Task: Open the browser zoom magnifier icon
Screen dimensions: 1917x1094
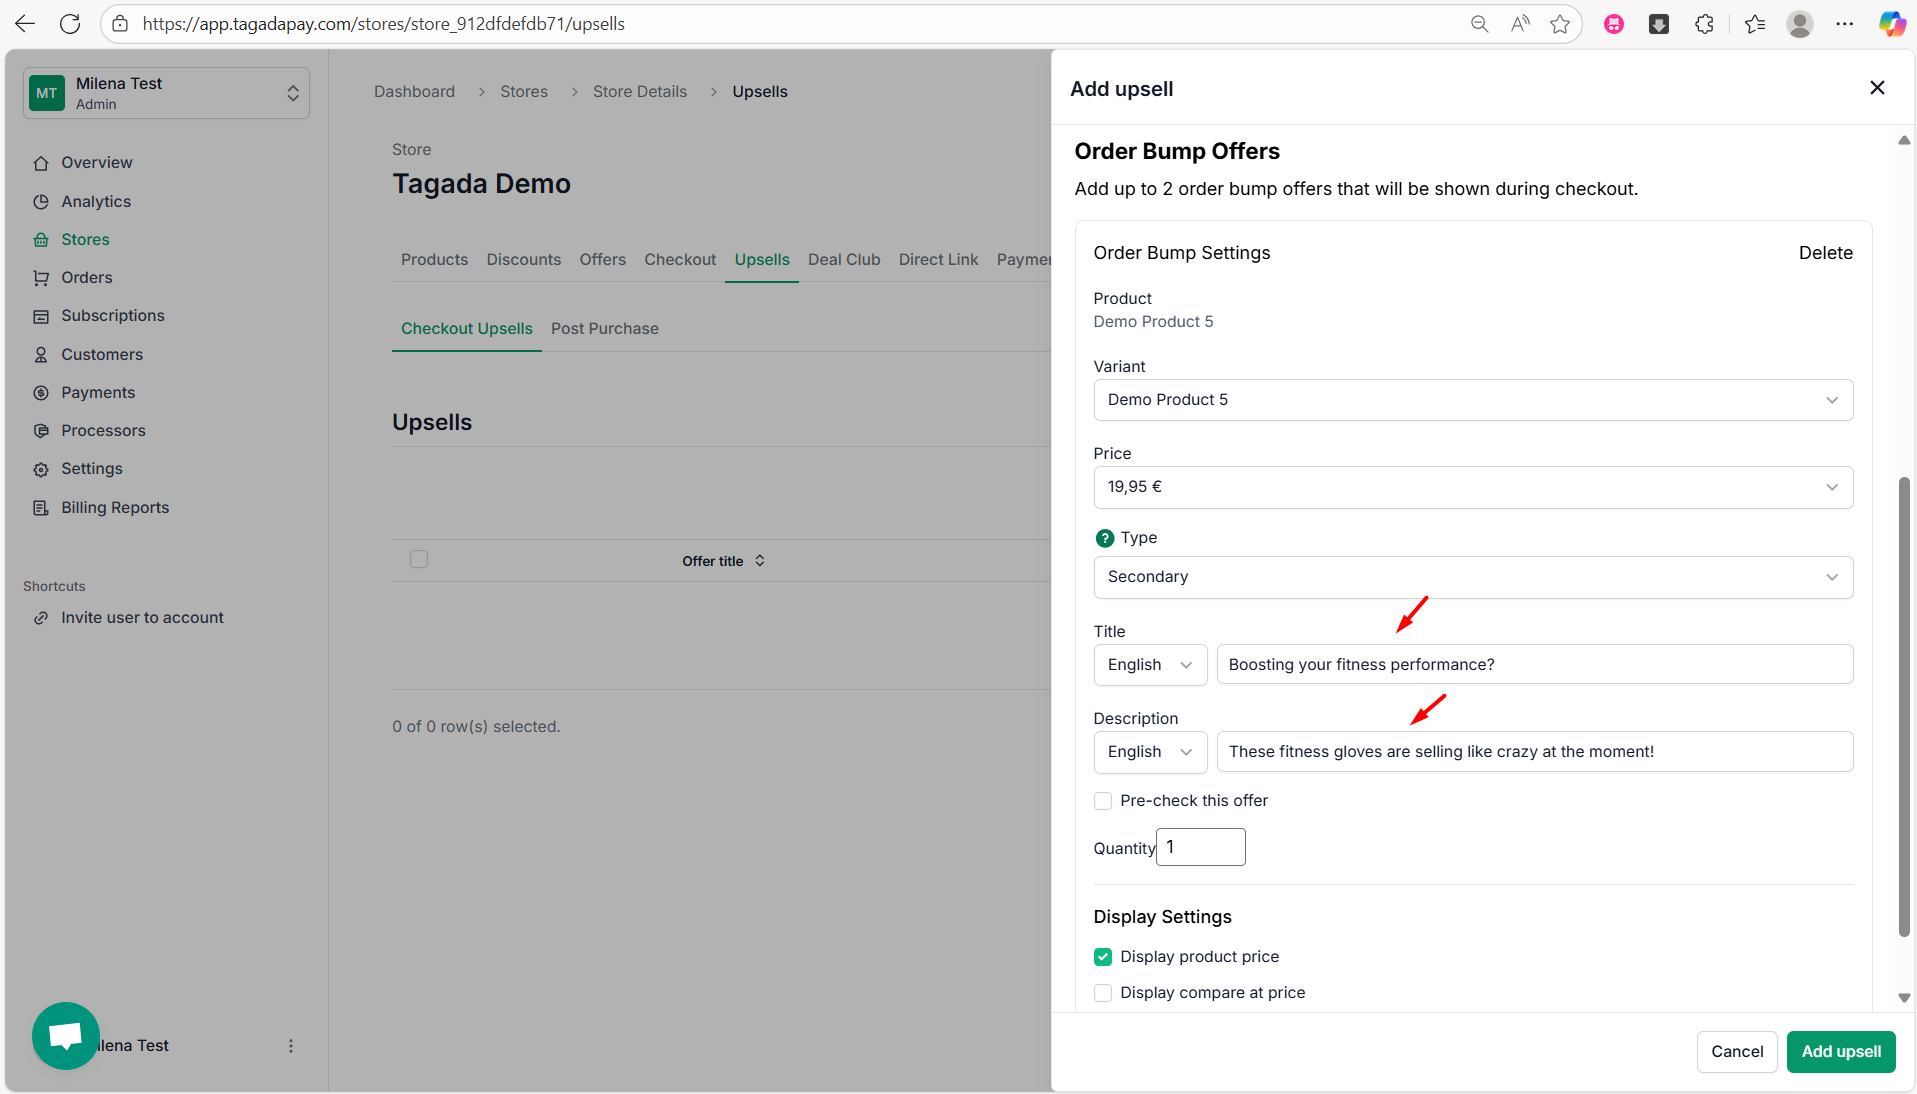Action: 1479,24
